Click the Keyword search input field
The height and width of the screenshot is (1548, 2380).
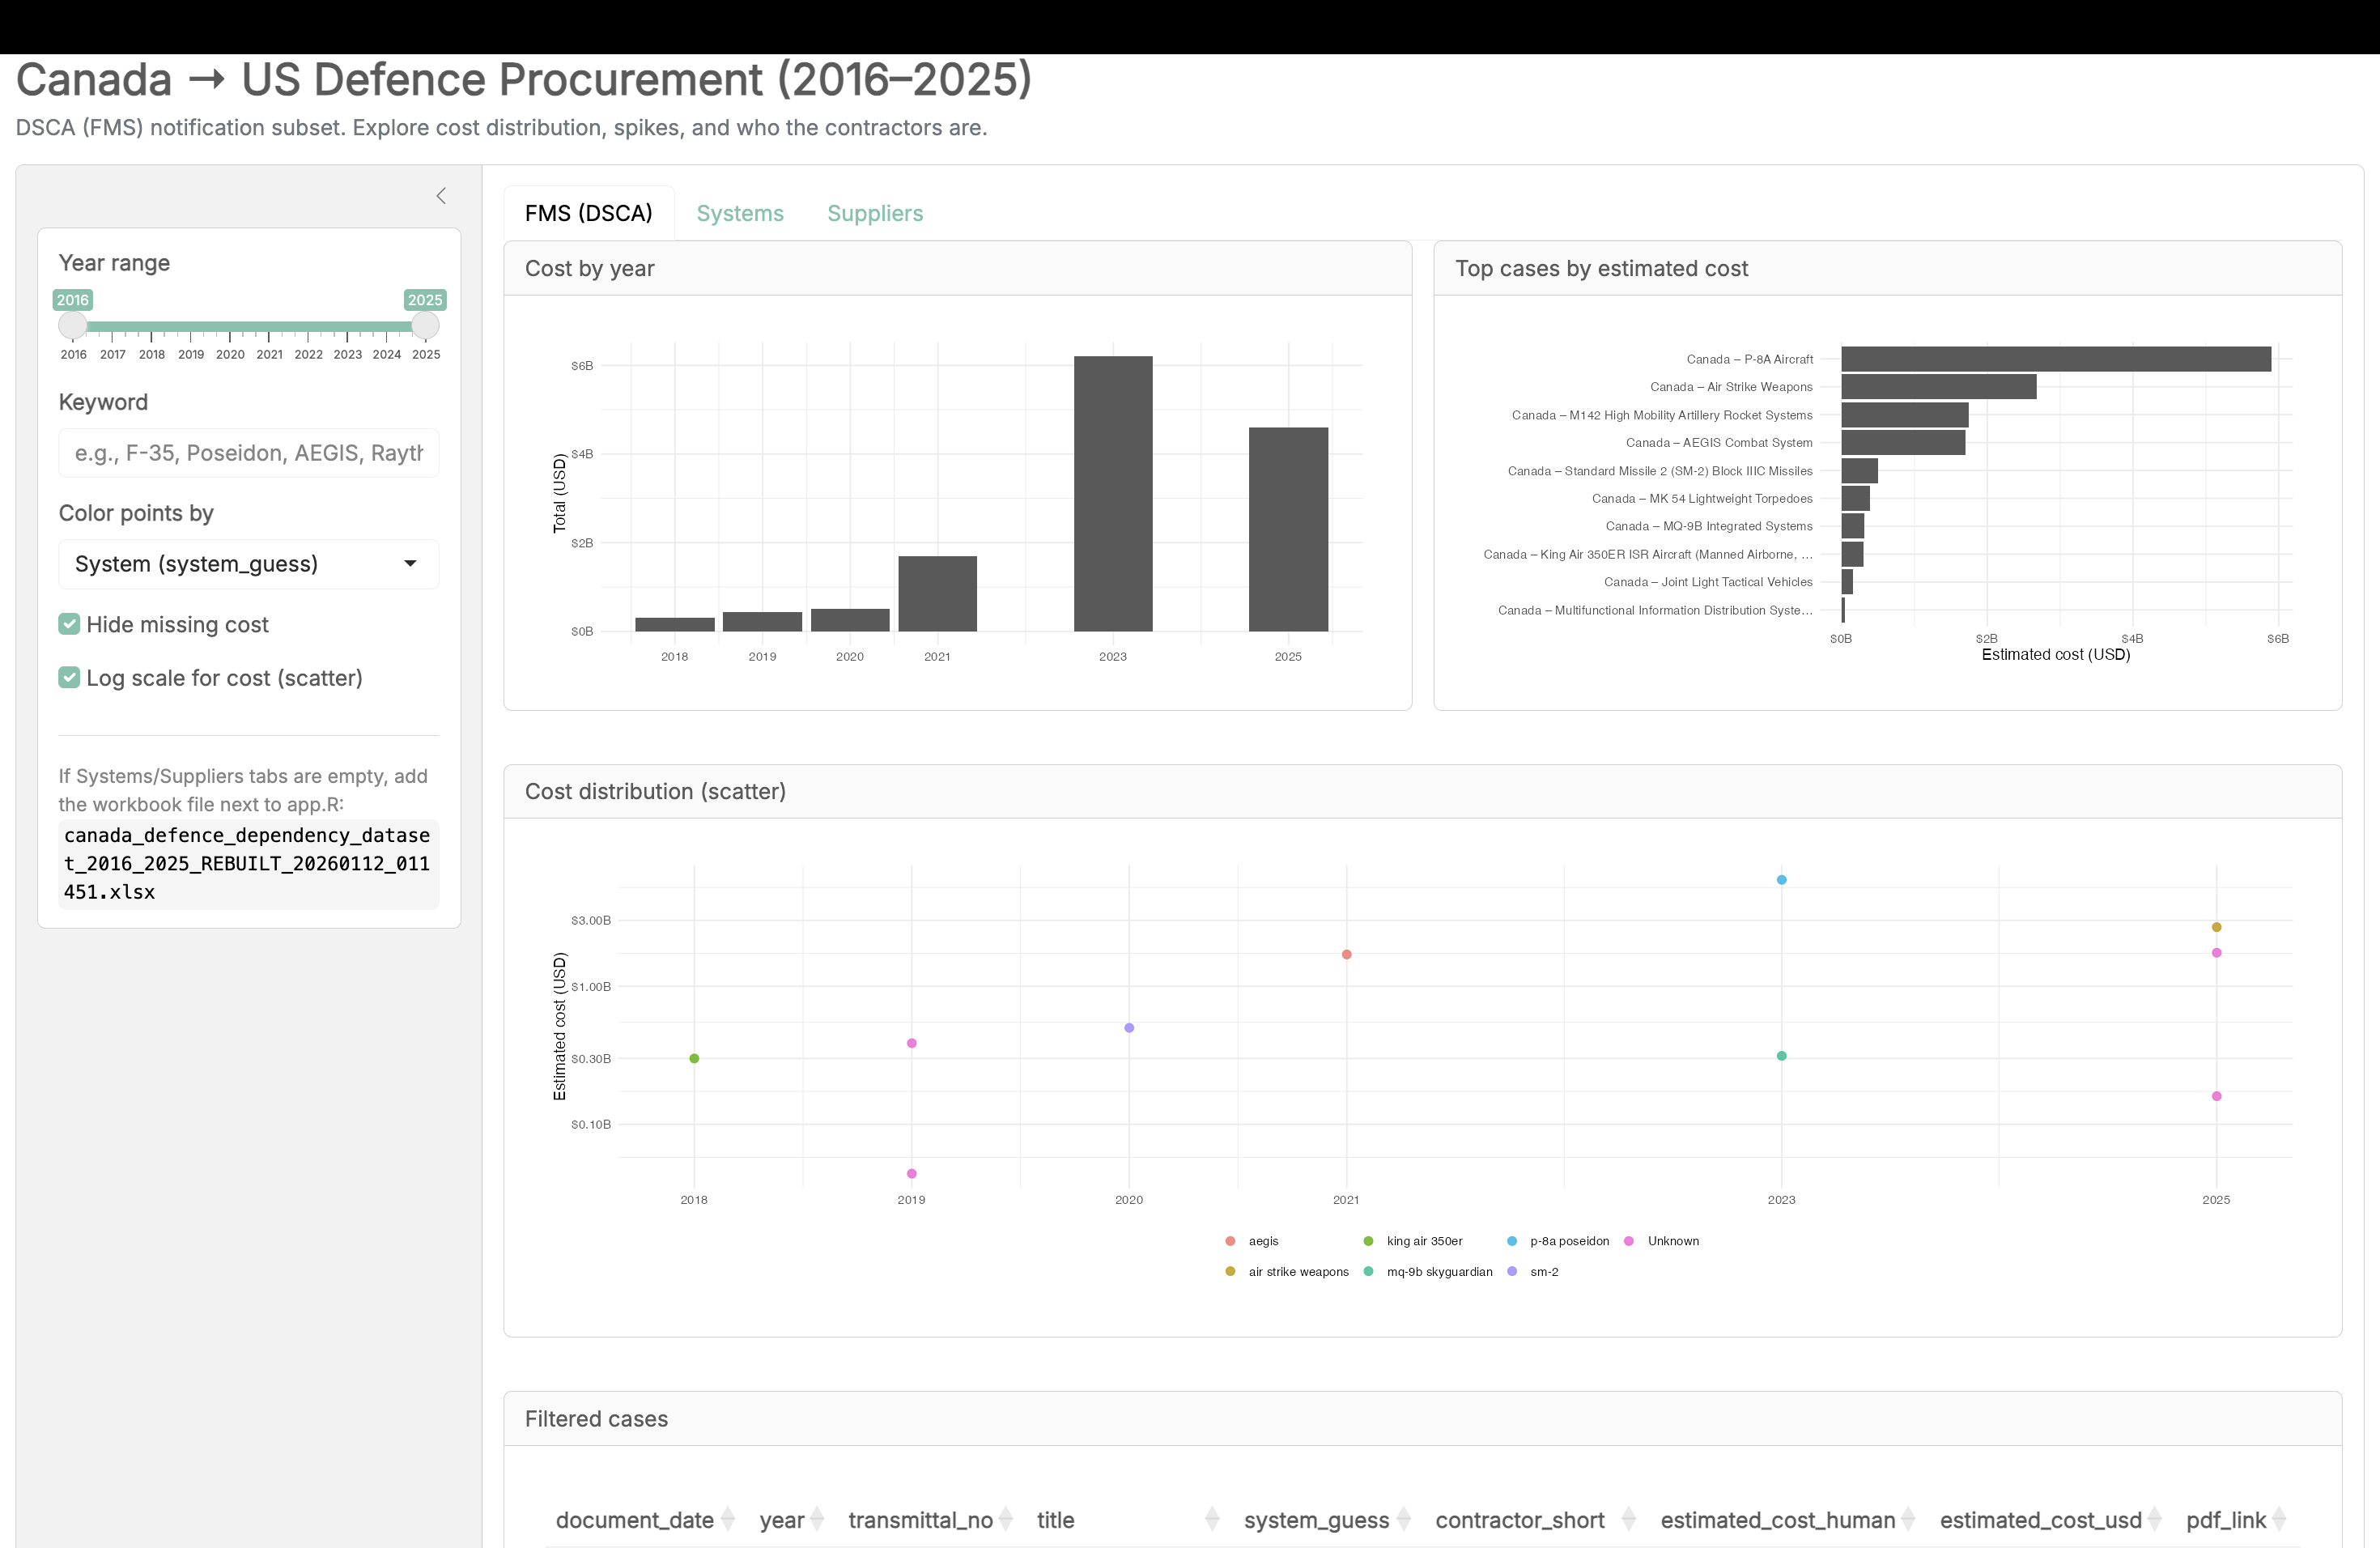tap(248, 453)
